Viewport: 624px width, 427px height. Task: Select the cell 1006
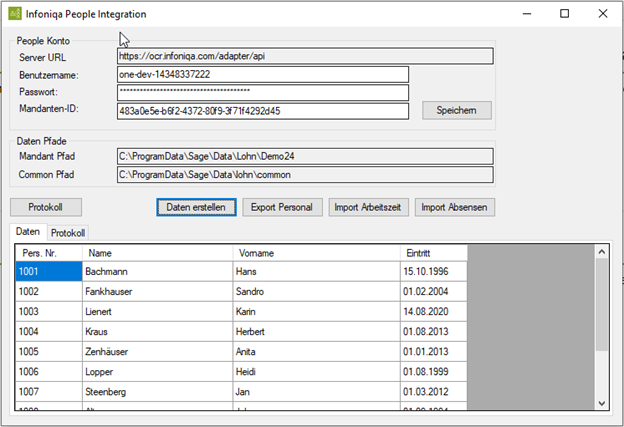[49, 372]
